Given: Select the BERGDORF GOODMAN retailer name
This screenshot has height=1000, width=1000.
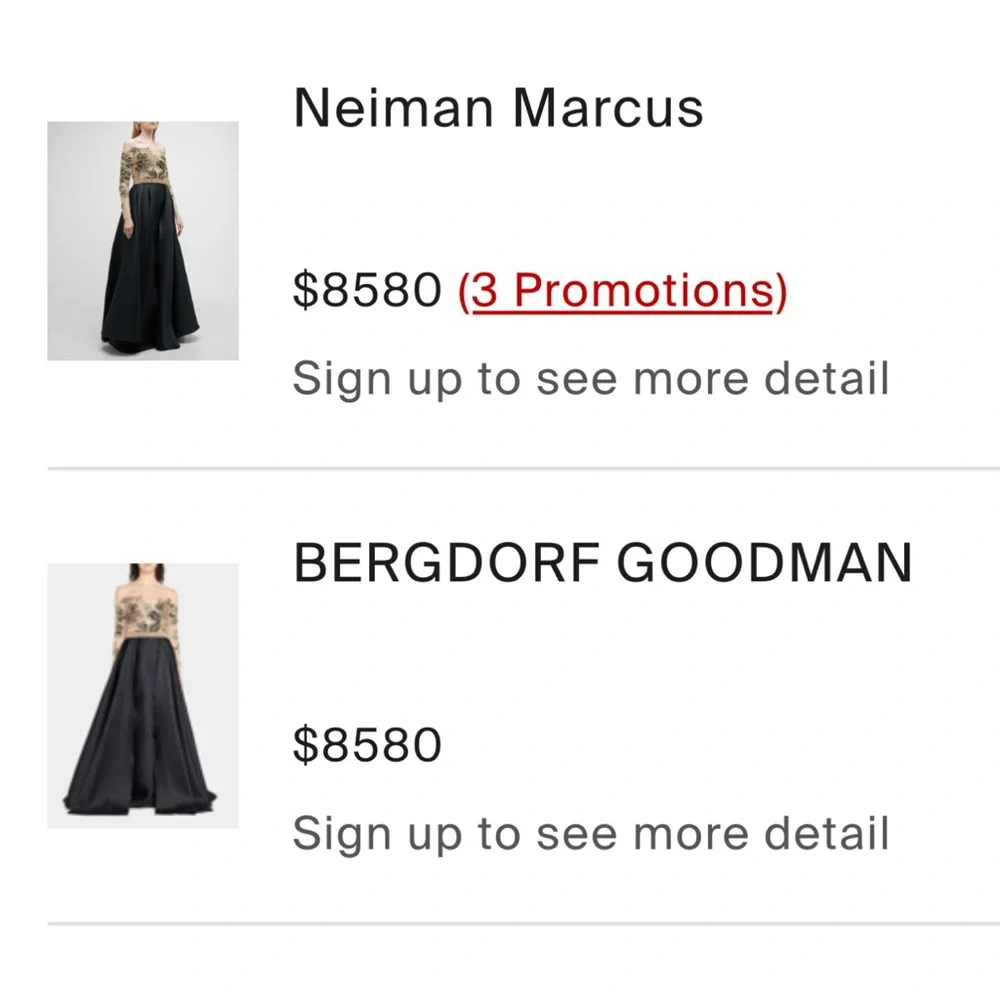Looking at the screenshot, I should [x=602, y=565].
